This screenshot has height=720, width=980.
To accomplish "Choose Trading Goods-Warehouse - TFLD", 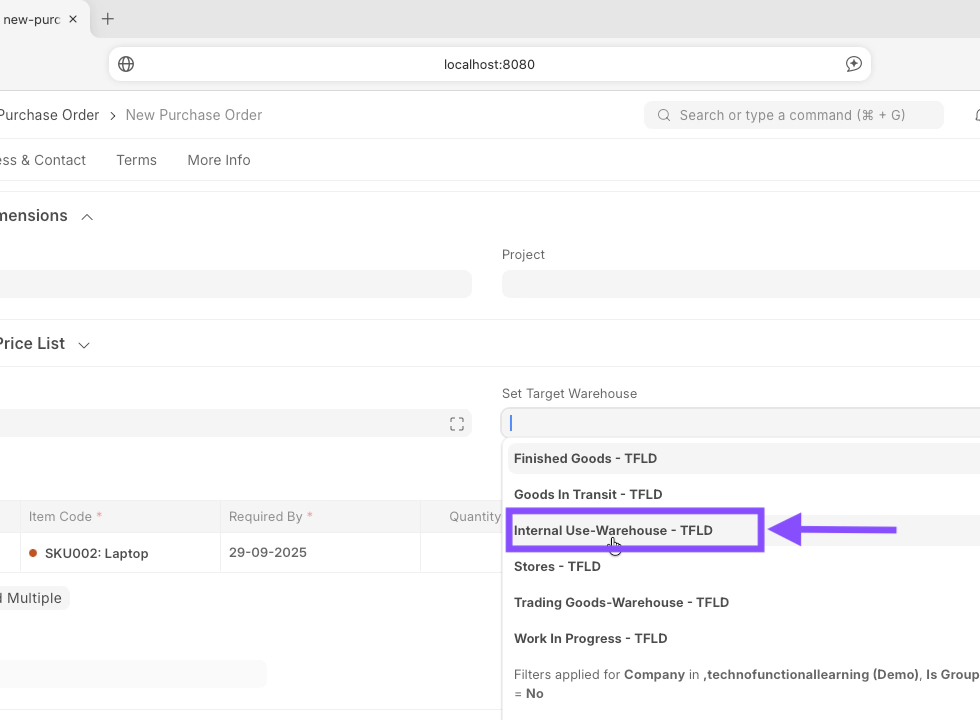I will [621, 602].
